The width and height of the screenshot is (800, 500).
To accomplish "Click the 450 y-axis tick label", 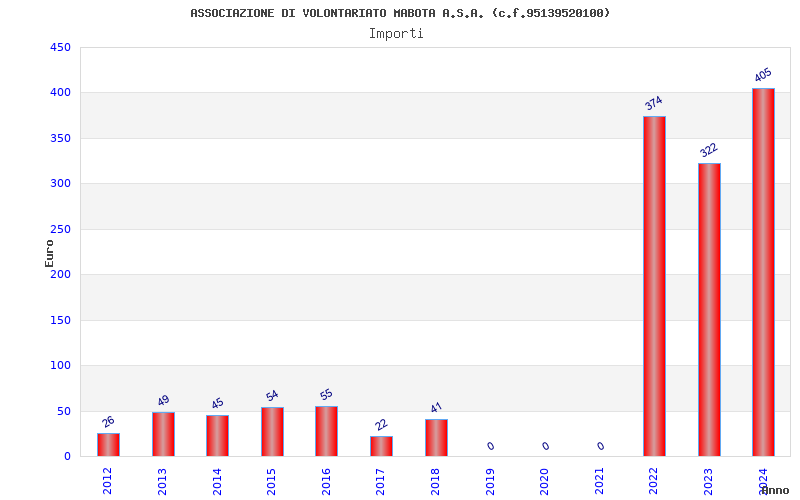I will click(x=60, y=47).
